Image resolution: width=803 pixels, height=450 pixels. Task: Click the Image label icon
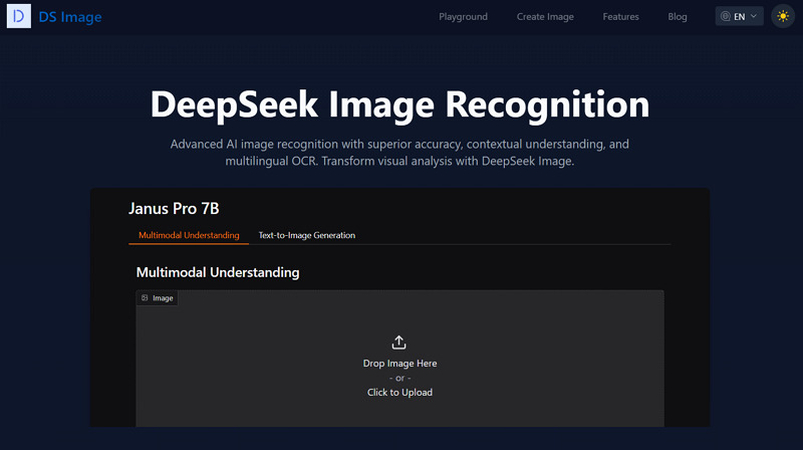tap(145, 298)
